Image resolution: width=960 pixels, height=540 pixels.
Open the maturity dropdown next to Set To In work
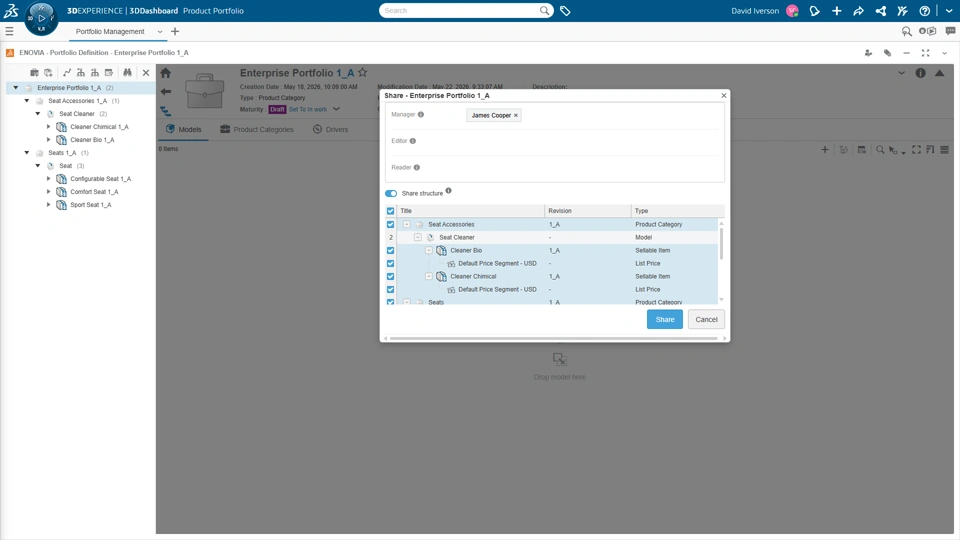[x=336, y=109]
